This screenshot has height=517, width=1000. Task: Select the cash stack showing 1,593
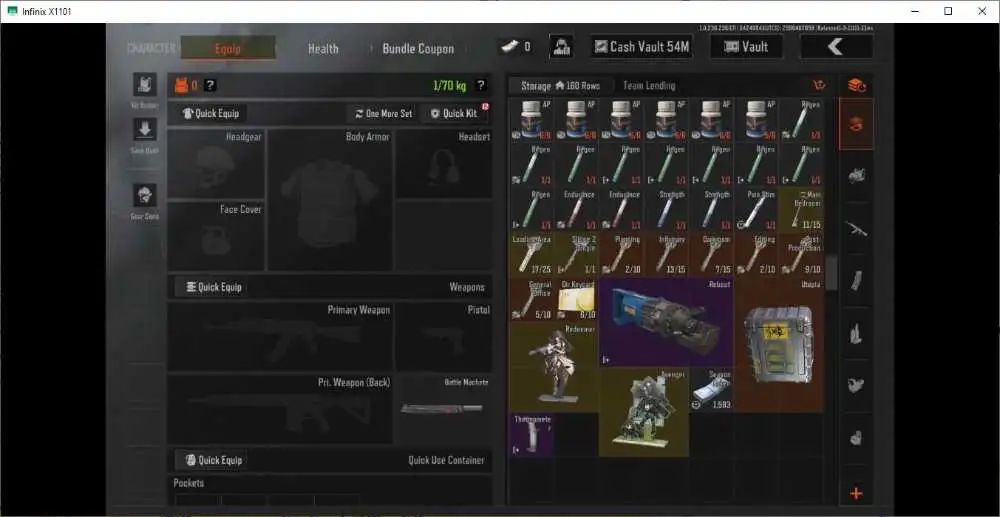(x=711, y=389)
